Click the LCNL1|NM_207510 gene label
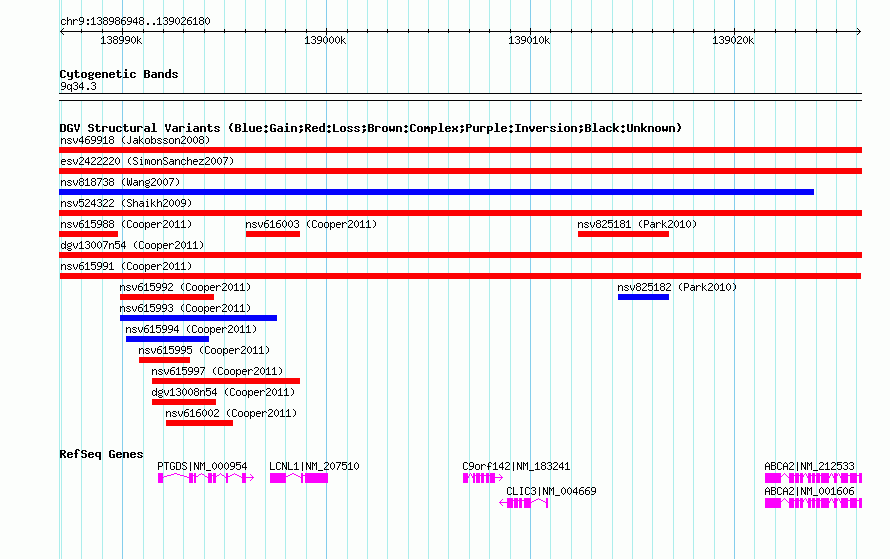The height and width of the screenshot is (559, 890). (x=314, y=466)
